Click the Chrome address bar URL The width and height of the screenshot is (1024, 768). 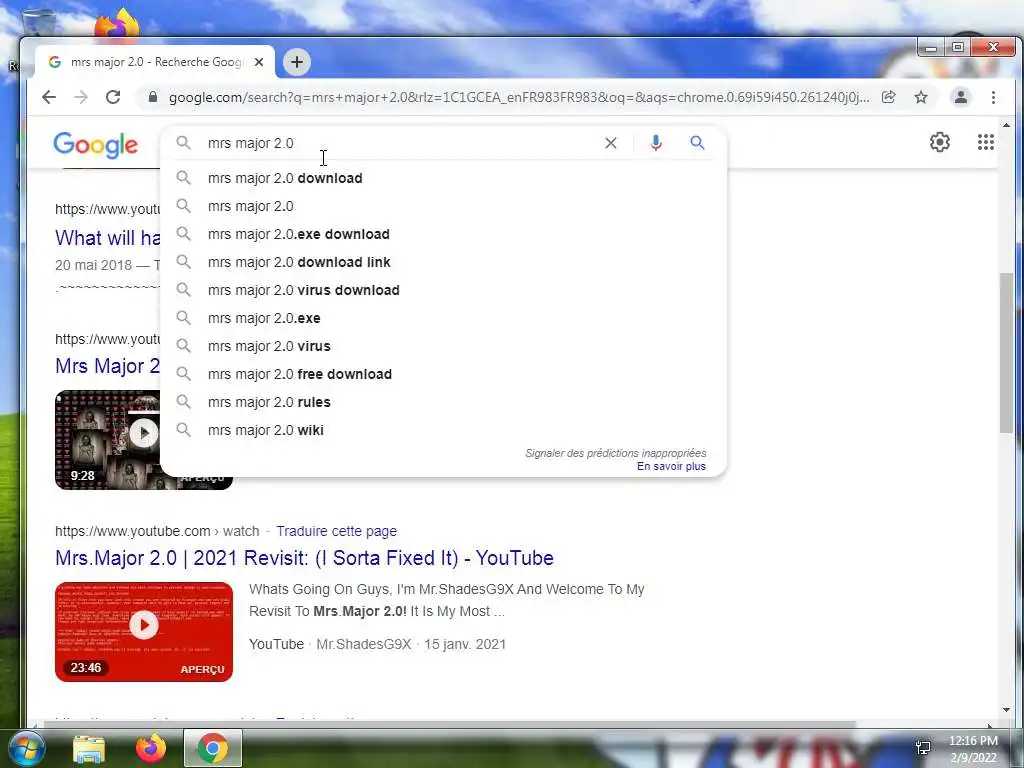click(519, 97)
